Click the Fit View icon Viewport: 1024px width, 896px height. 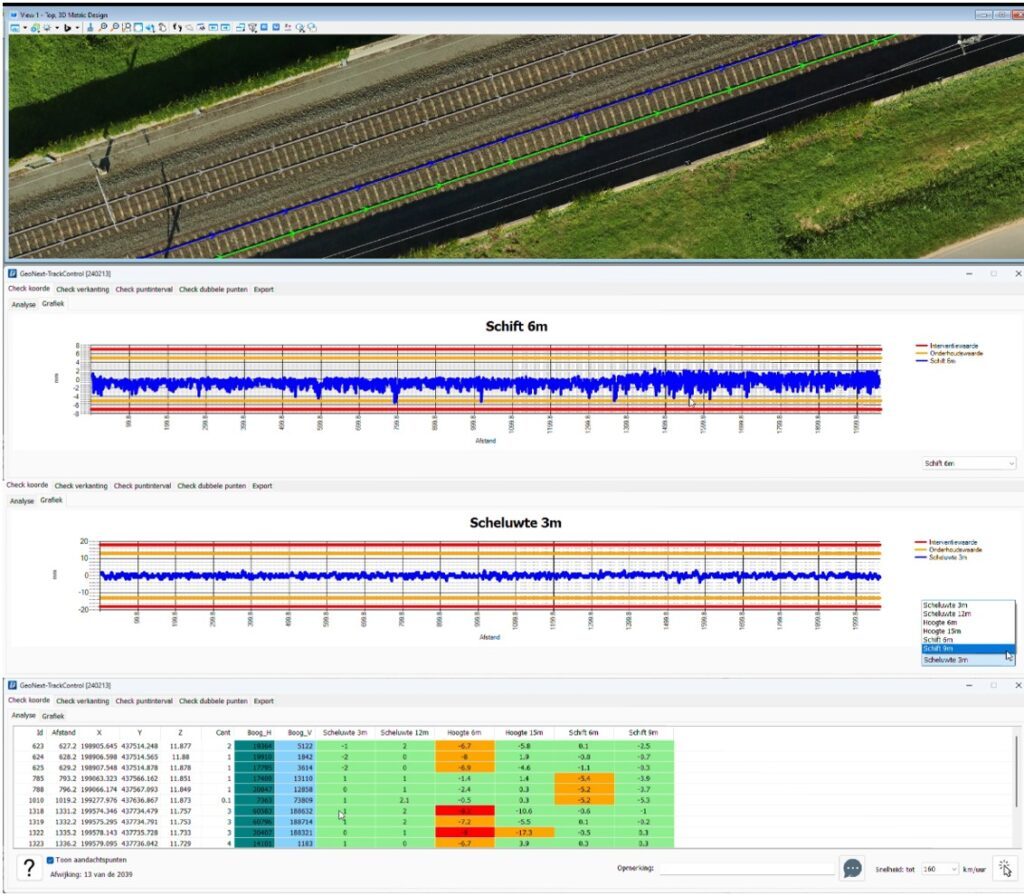point(138,27)
